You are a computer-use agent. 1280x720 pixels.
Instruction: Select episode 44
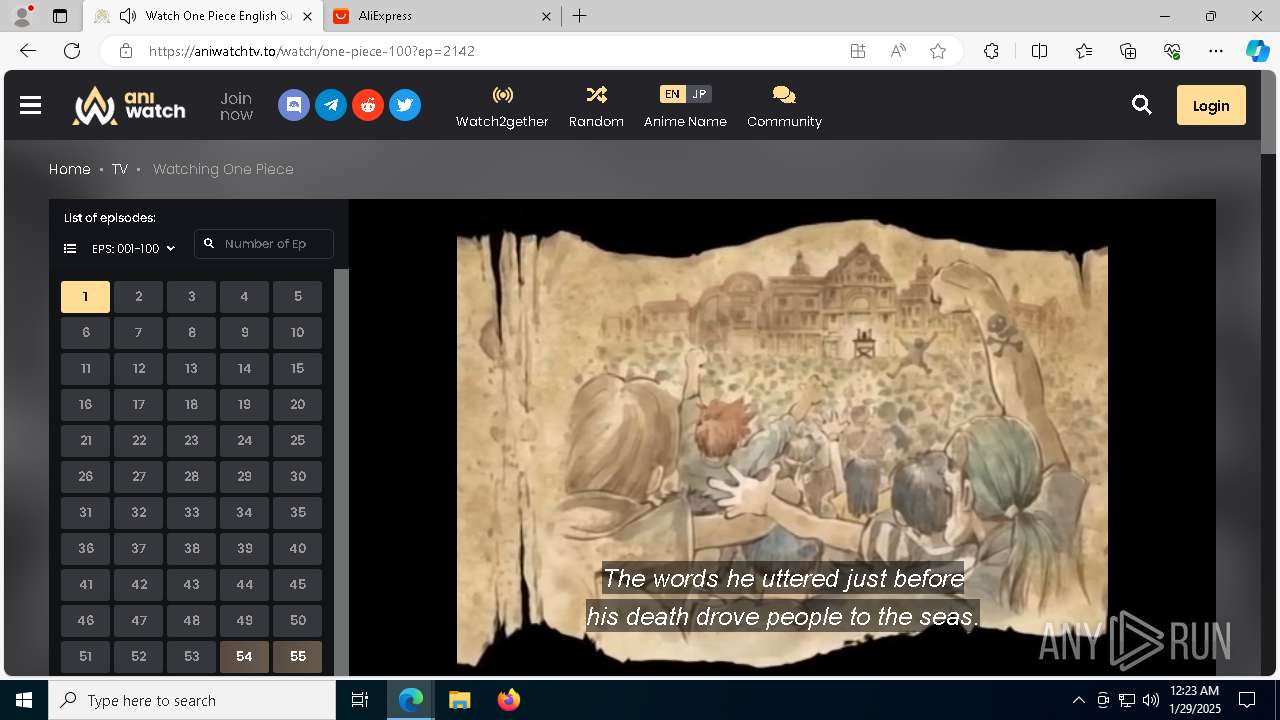click(244, 584)
